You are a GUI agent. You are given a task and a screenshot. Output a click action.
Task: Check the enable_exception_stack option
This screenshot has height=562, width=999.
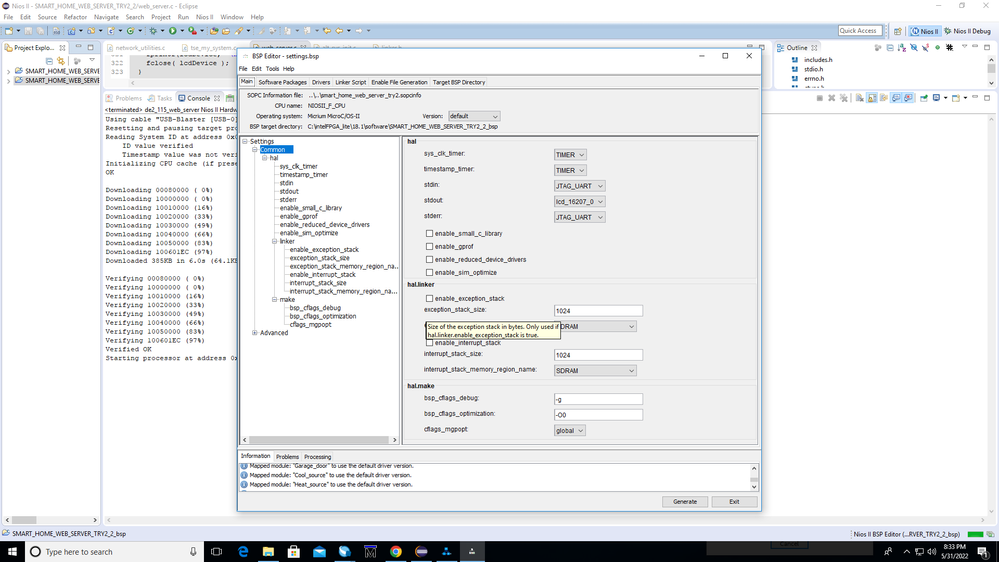tap(430, 298)
